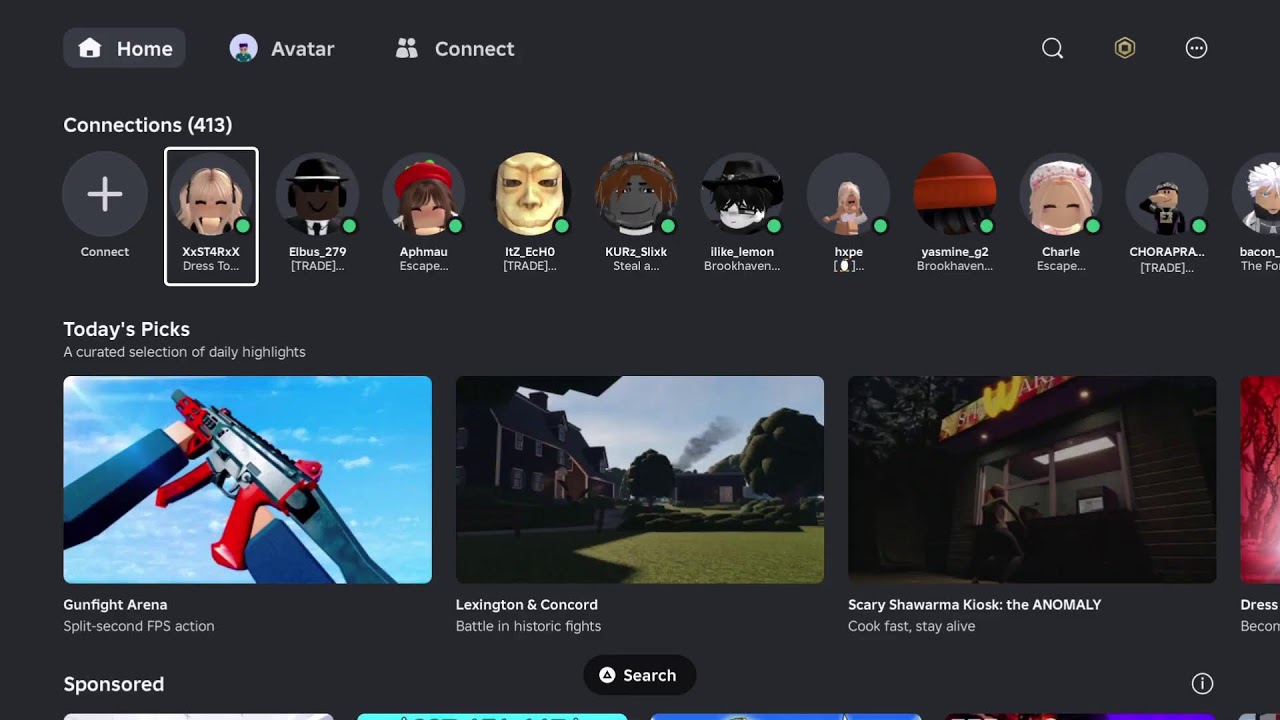Click the "A curated selection of daily highlights" text
Viewport: 1280px width, 720px height.
click(x=184, y=352)
